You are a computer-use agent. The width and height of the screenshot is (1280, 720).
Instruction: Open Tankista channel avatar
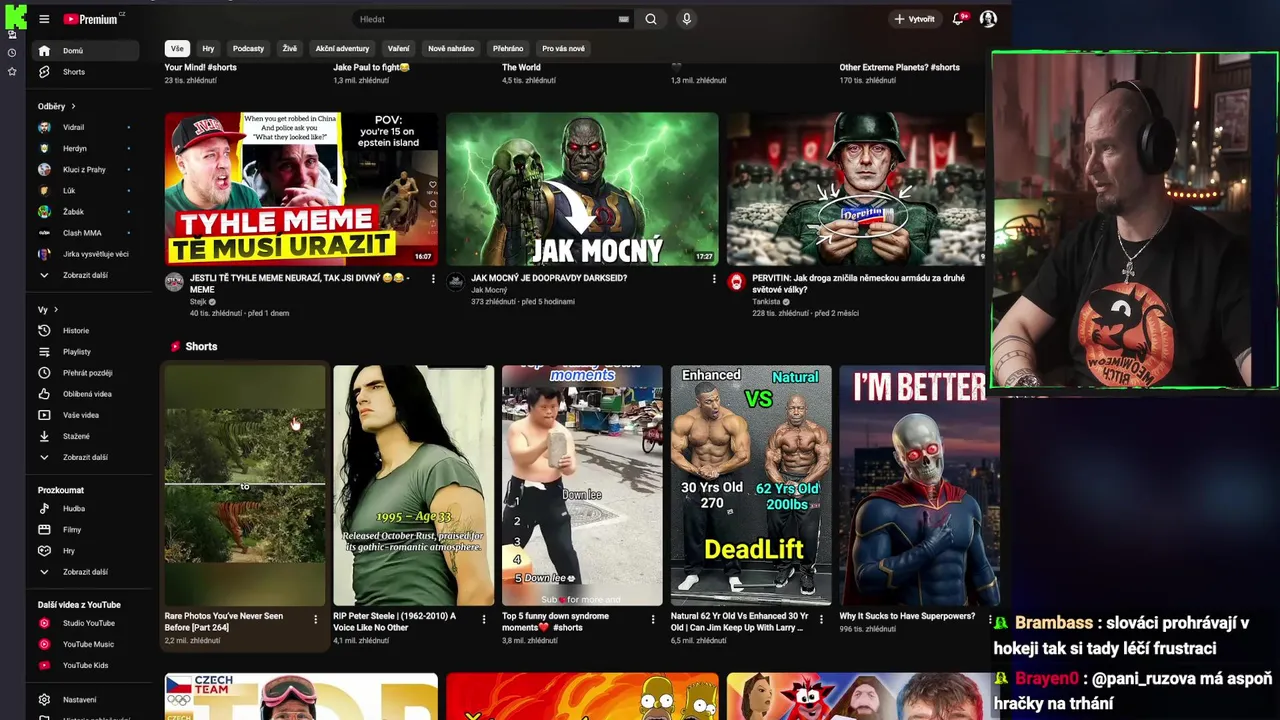pos(737,282)
